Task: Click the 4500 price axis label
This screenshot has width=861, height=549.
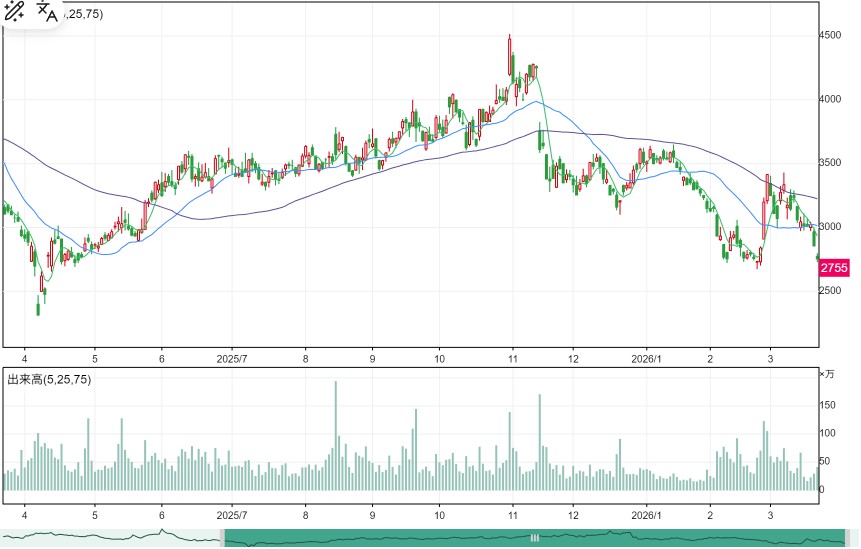Action: click(x=830, y=35)
